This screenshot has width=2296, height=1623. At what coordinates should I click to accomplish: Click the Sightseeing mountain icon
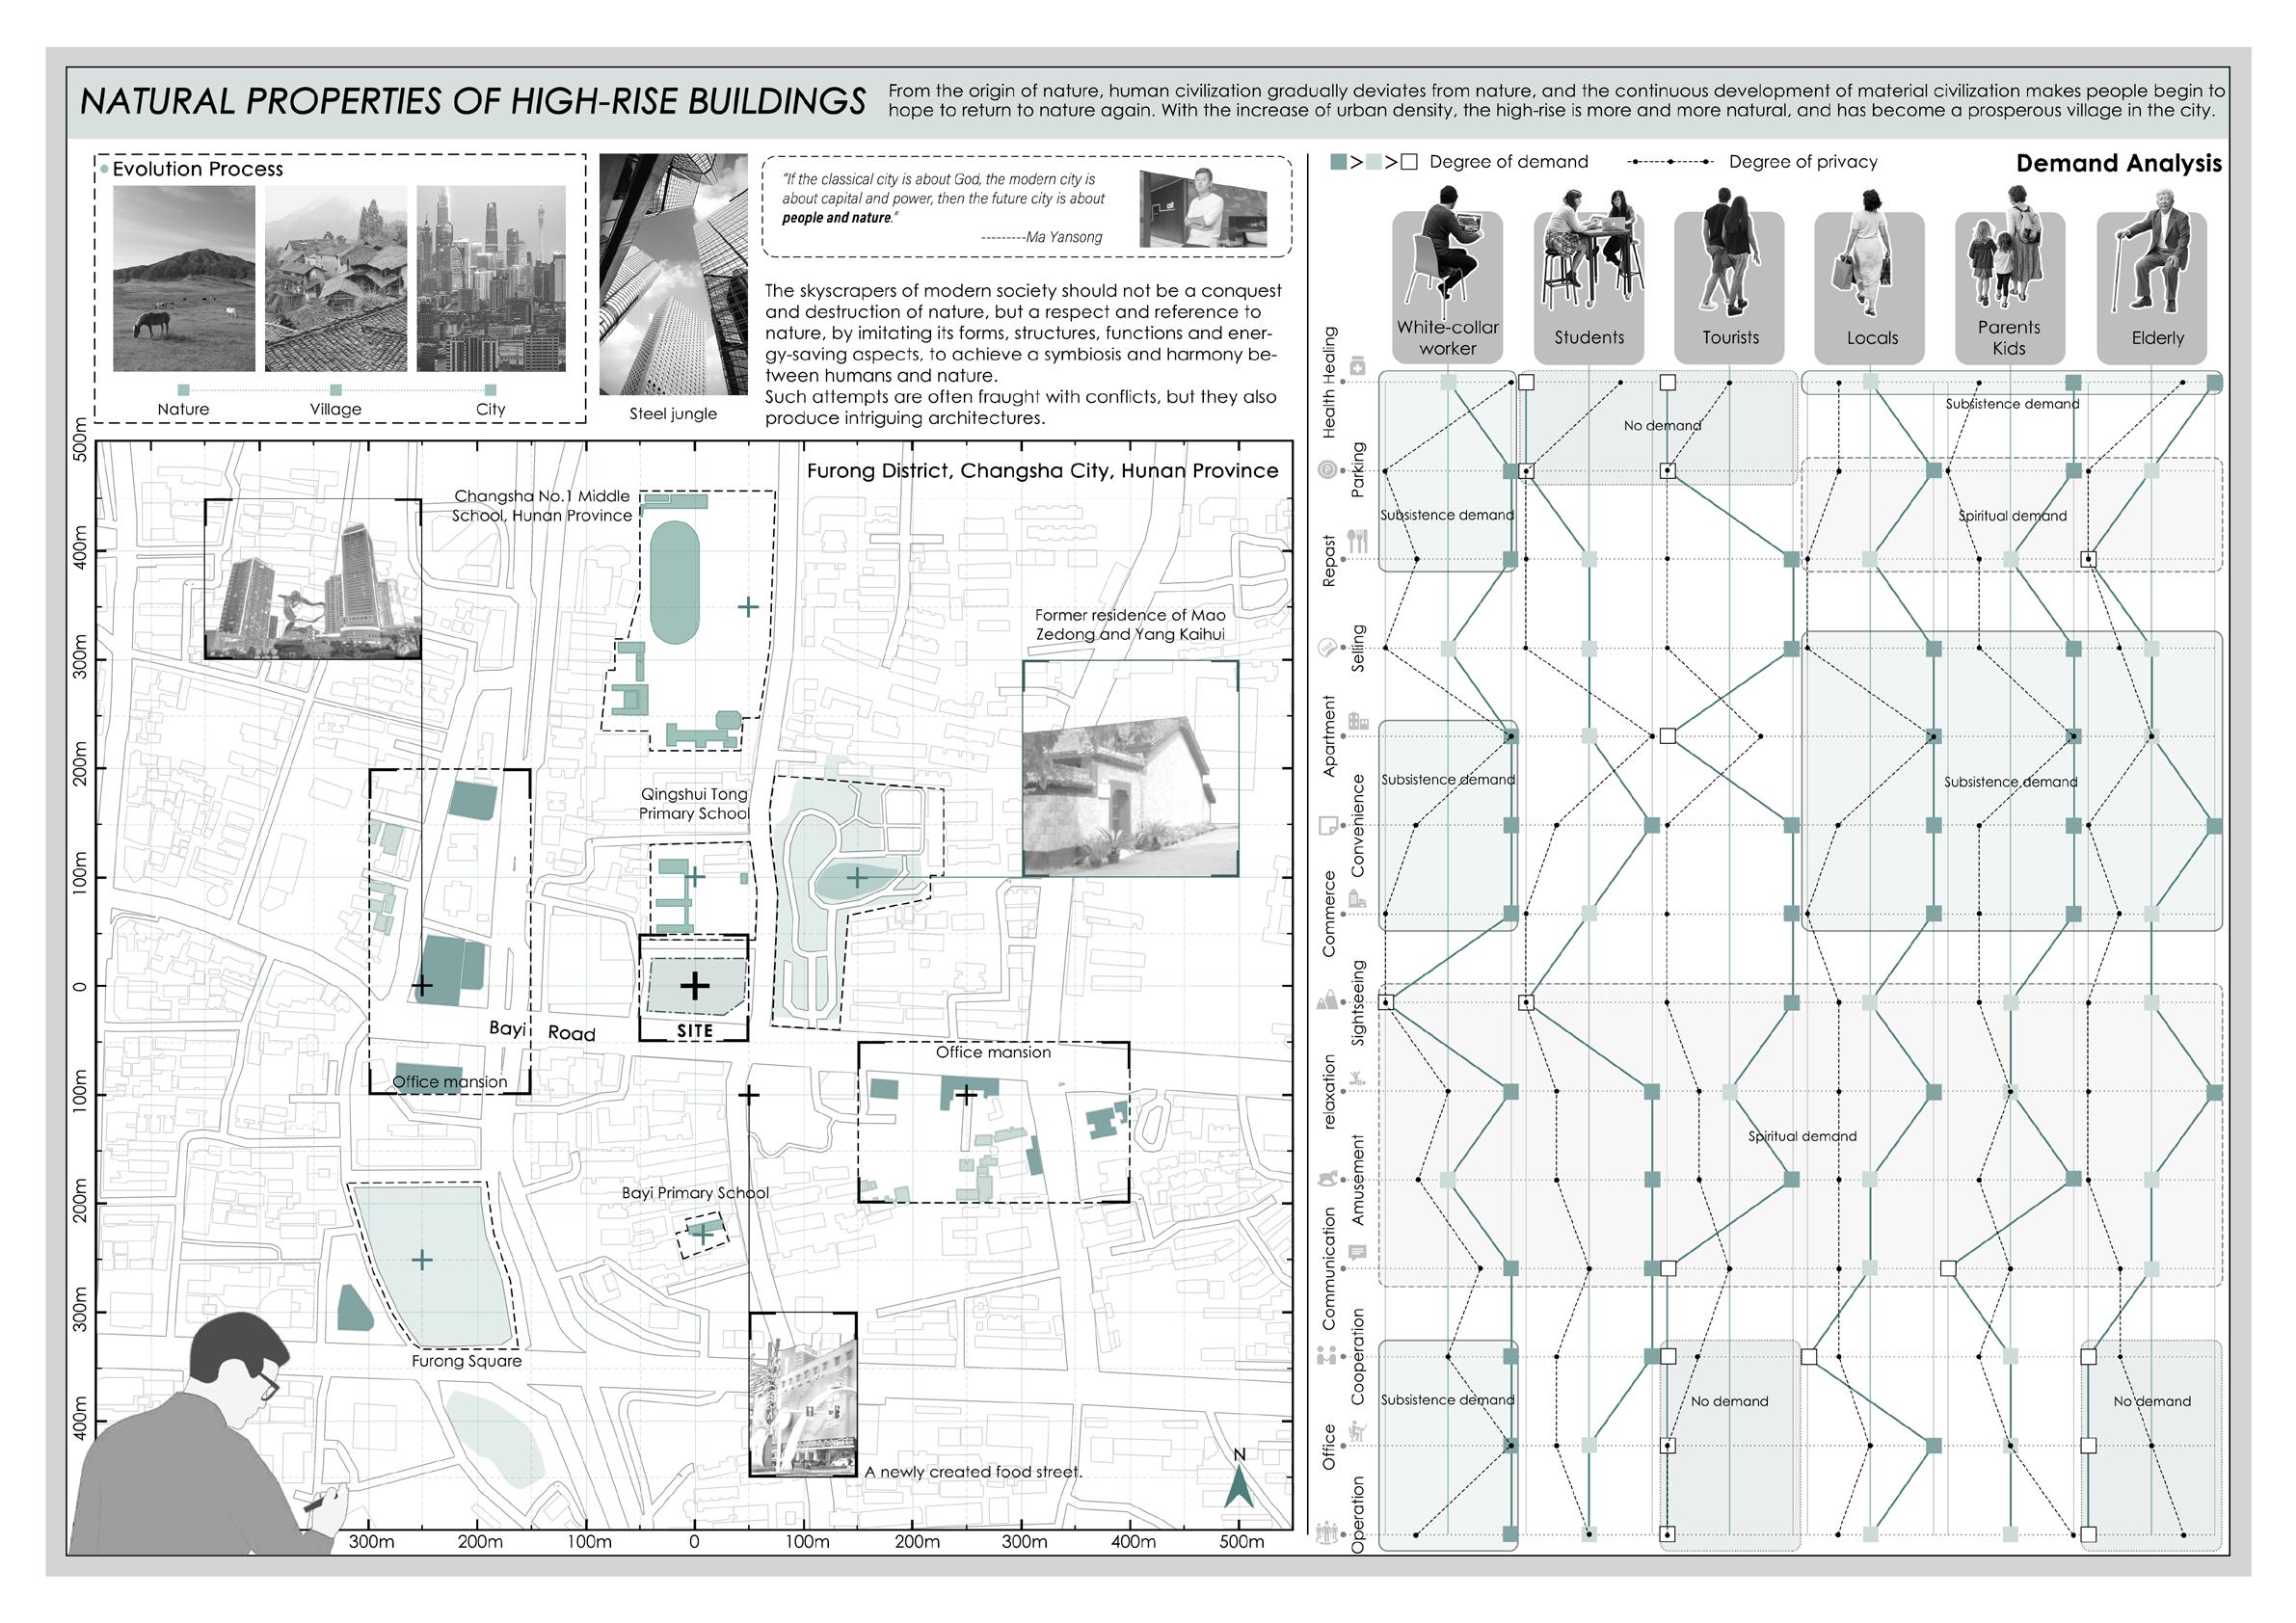point(1328,999)
